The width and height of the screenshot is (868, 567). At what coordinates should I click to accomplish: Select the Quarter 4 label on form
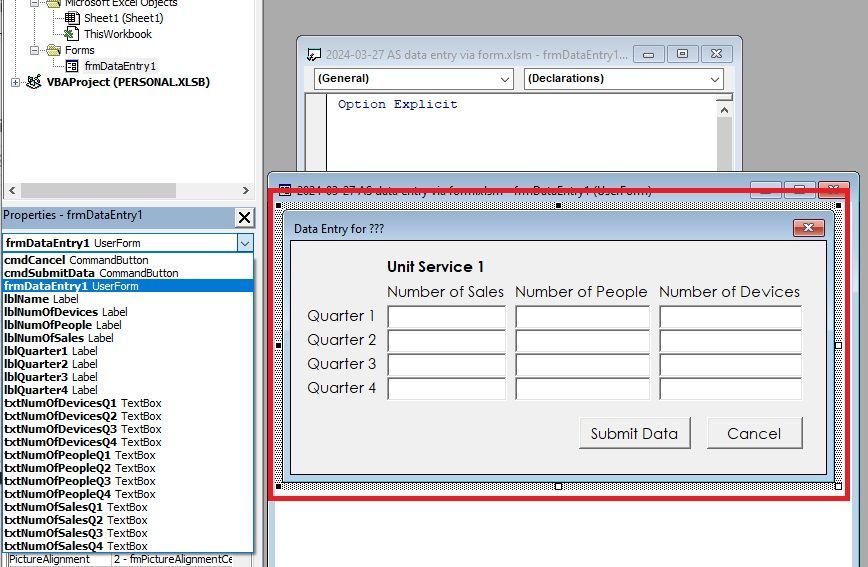point(342,388)
